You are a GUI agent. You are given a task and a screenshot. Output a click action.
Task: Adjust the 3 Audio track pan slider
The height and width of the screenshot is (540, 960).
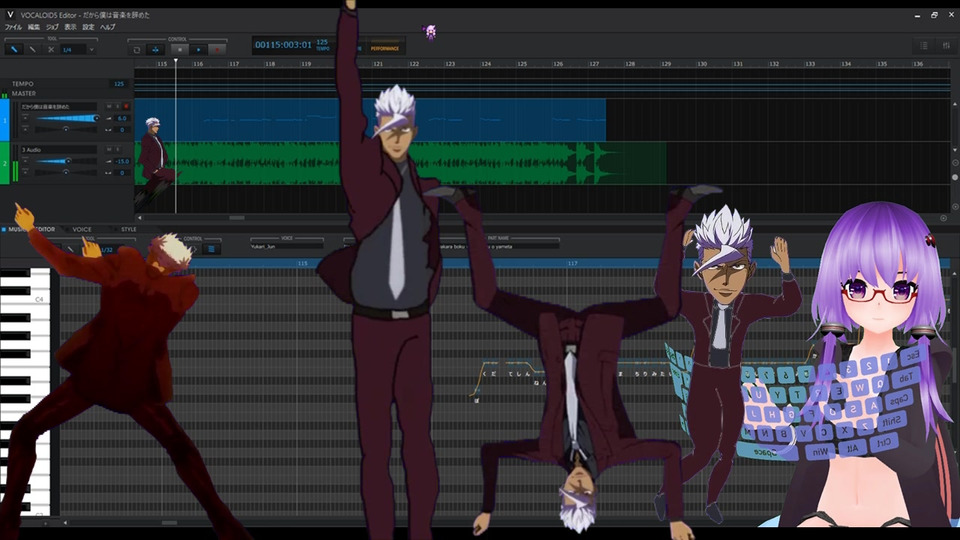click(66, 172)
